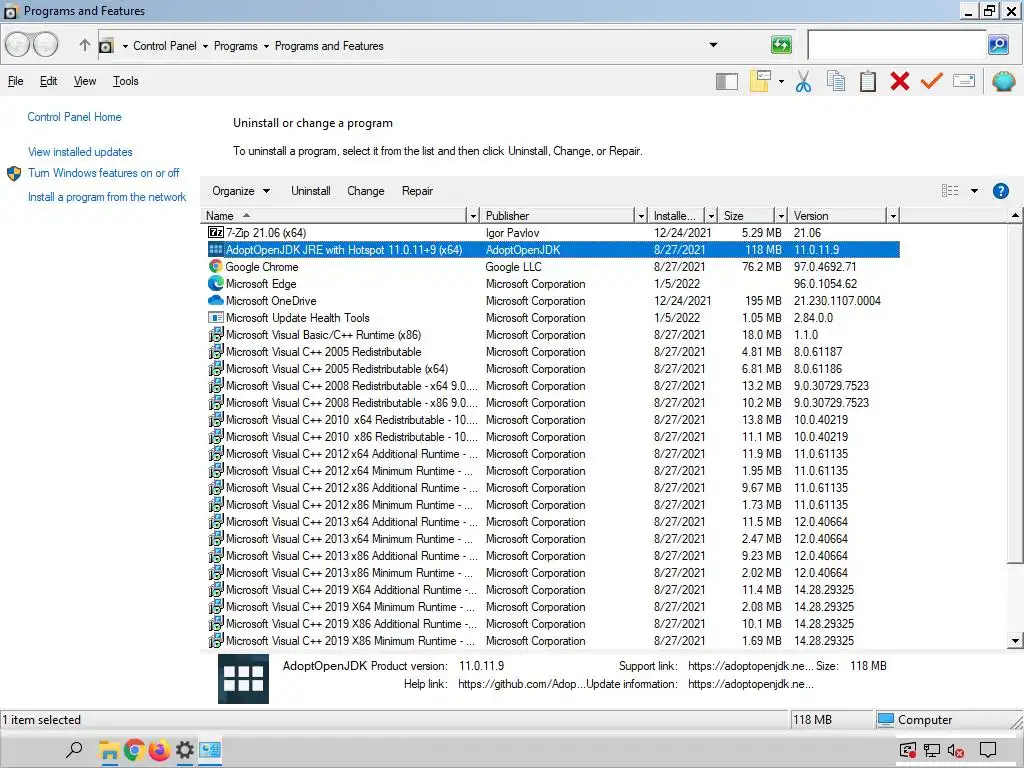Open taskbar search magnifier
Image resolution: width=1024 pixels, height=768 pixels.
(74, 750)
